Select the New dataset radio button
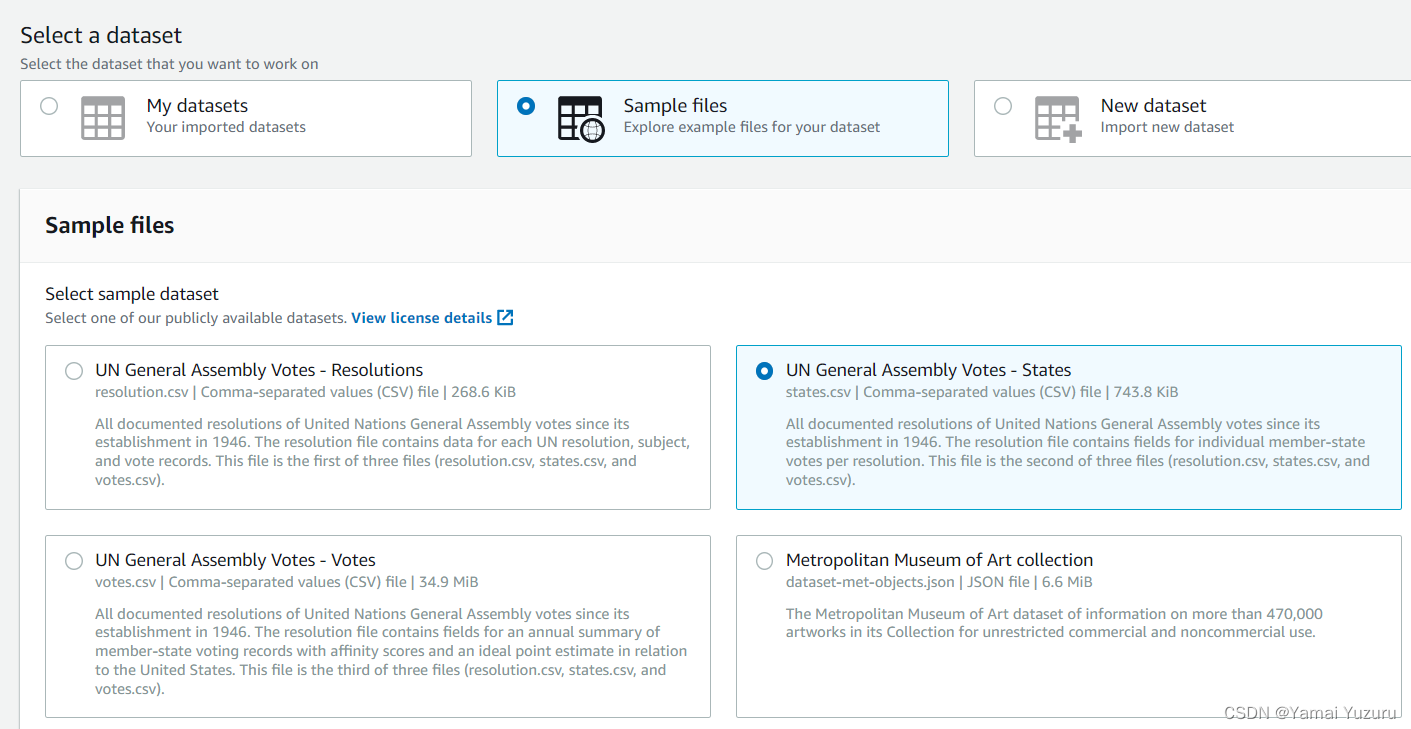1411x729 pixels. [1003, 106]
